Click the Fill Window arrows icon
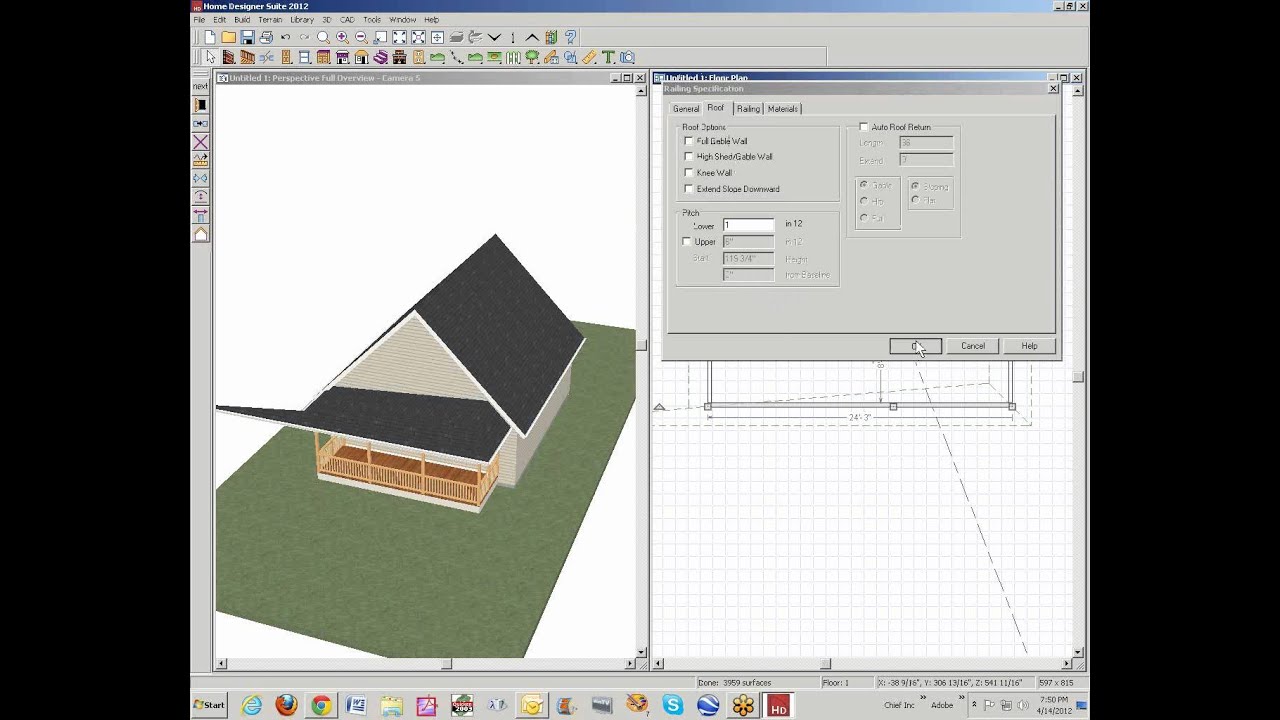The height and width of the screenshot is (720, 1280). point(399,37)
